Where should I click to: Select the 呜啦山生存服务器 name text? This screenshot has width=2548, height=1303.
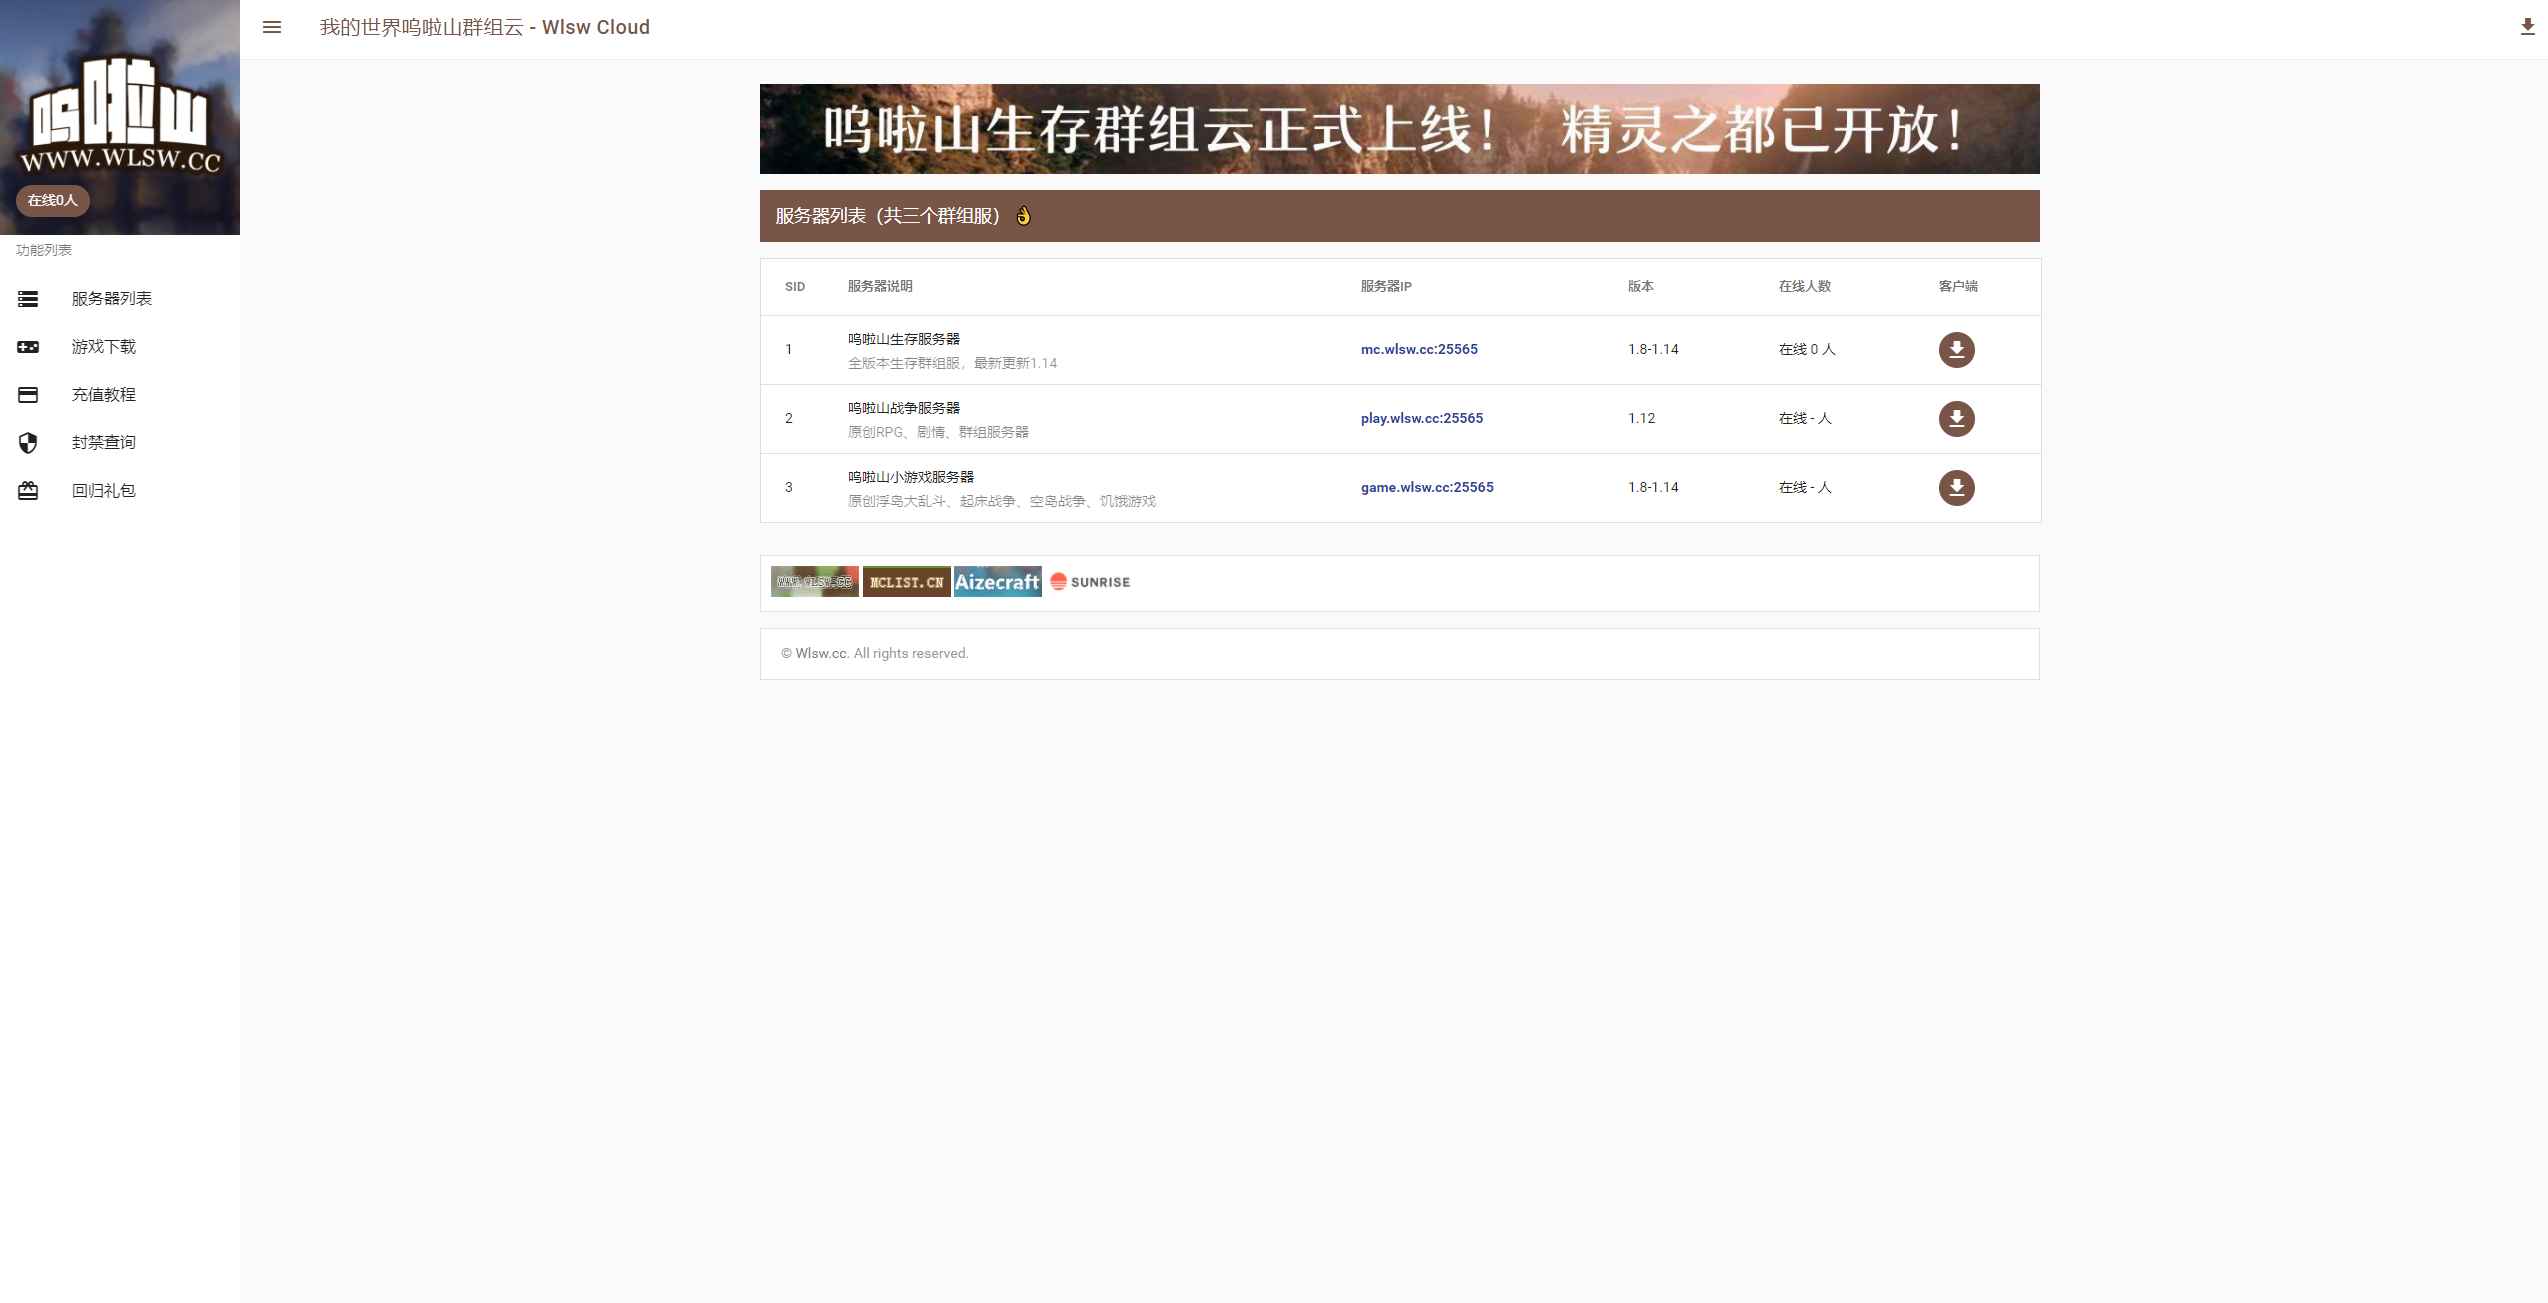pos(904,340)
